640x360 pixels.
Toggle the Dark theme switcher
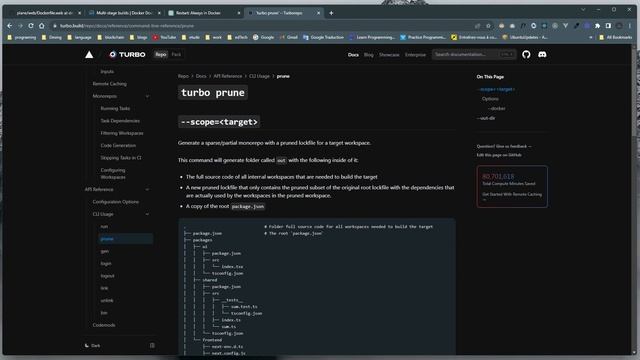(93, 345)
